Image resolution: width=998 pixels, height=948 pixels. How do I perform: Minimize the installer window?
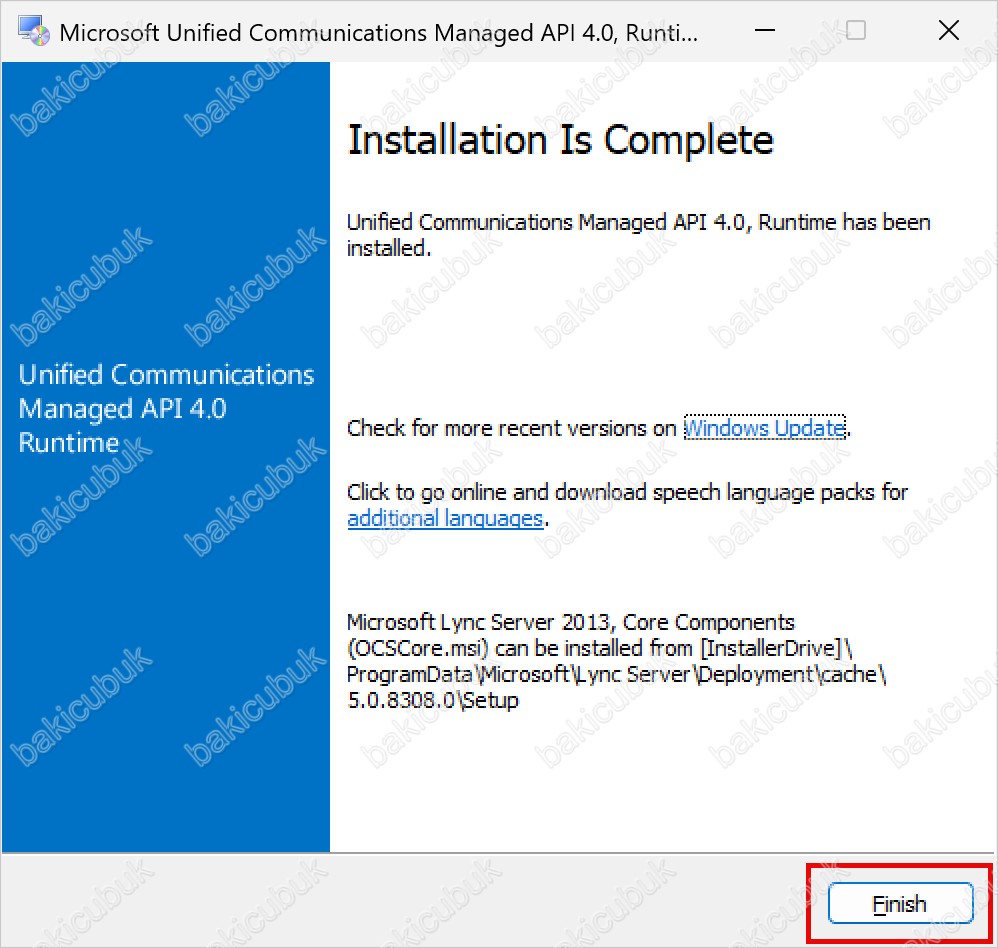pos(764,31)
